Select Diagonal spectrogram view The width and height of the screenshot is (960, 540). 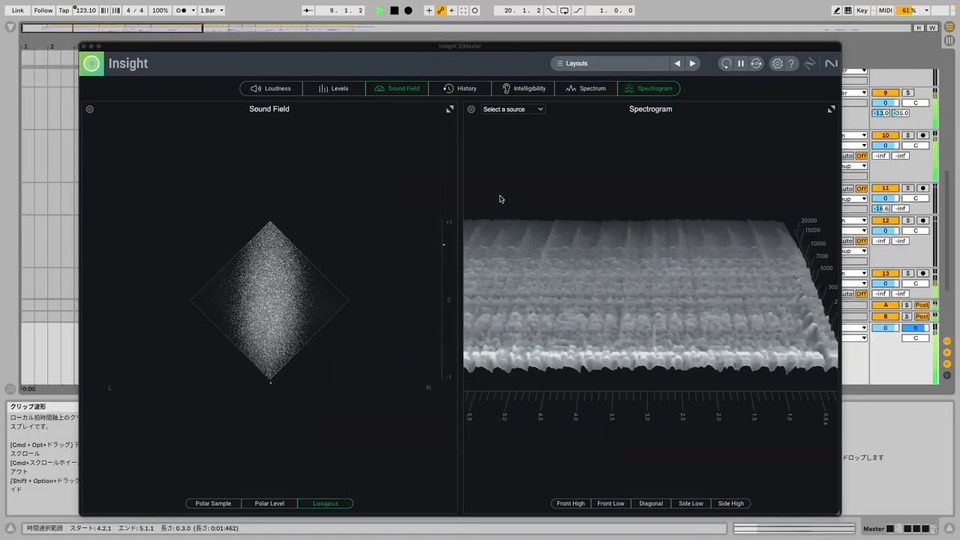point(651,503)
